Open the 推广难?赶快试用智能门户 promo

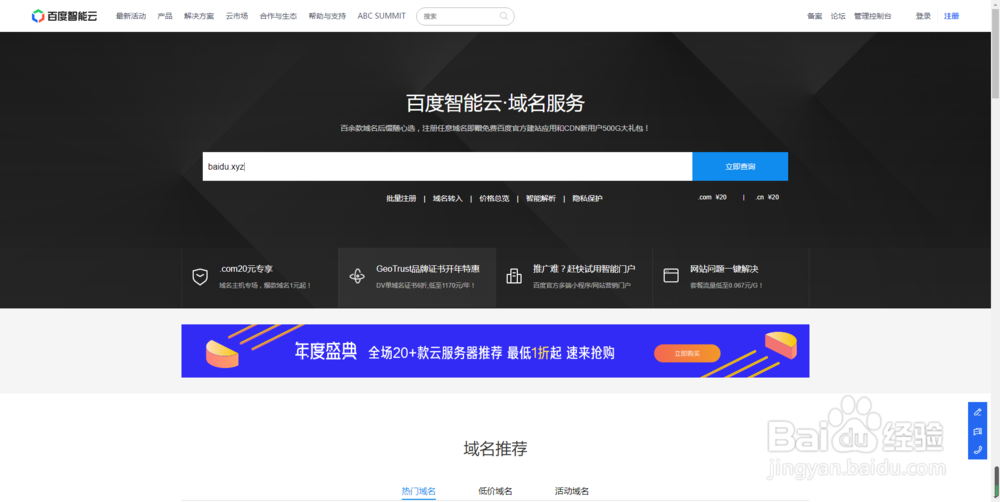tap(584, 269)
